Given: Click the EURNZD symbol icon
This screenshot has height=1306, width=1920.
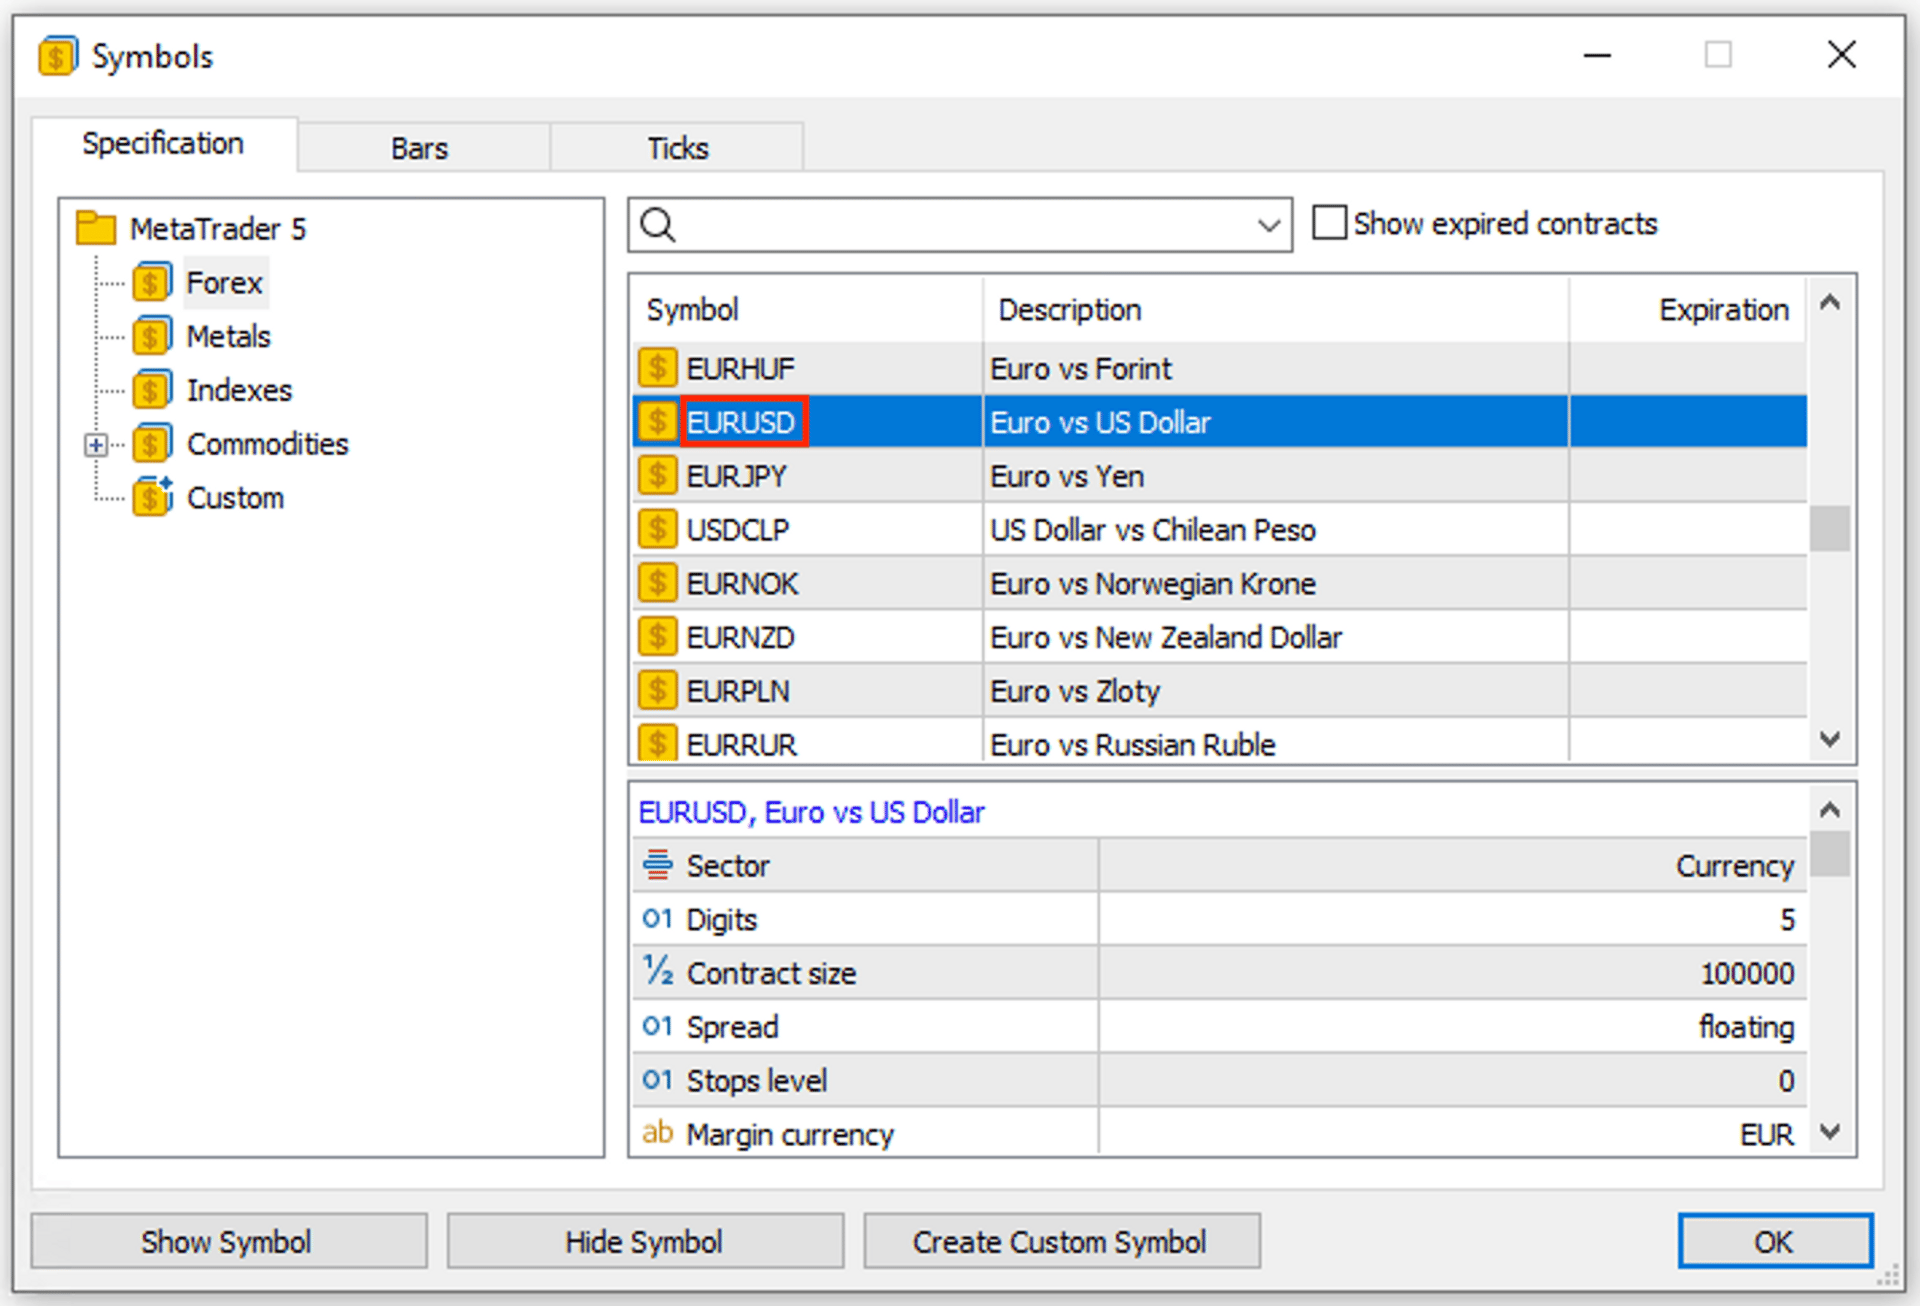Looking at the screenshot, I should (x=657, y=636).
